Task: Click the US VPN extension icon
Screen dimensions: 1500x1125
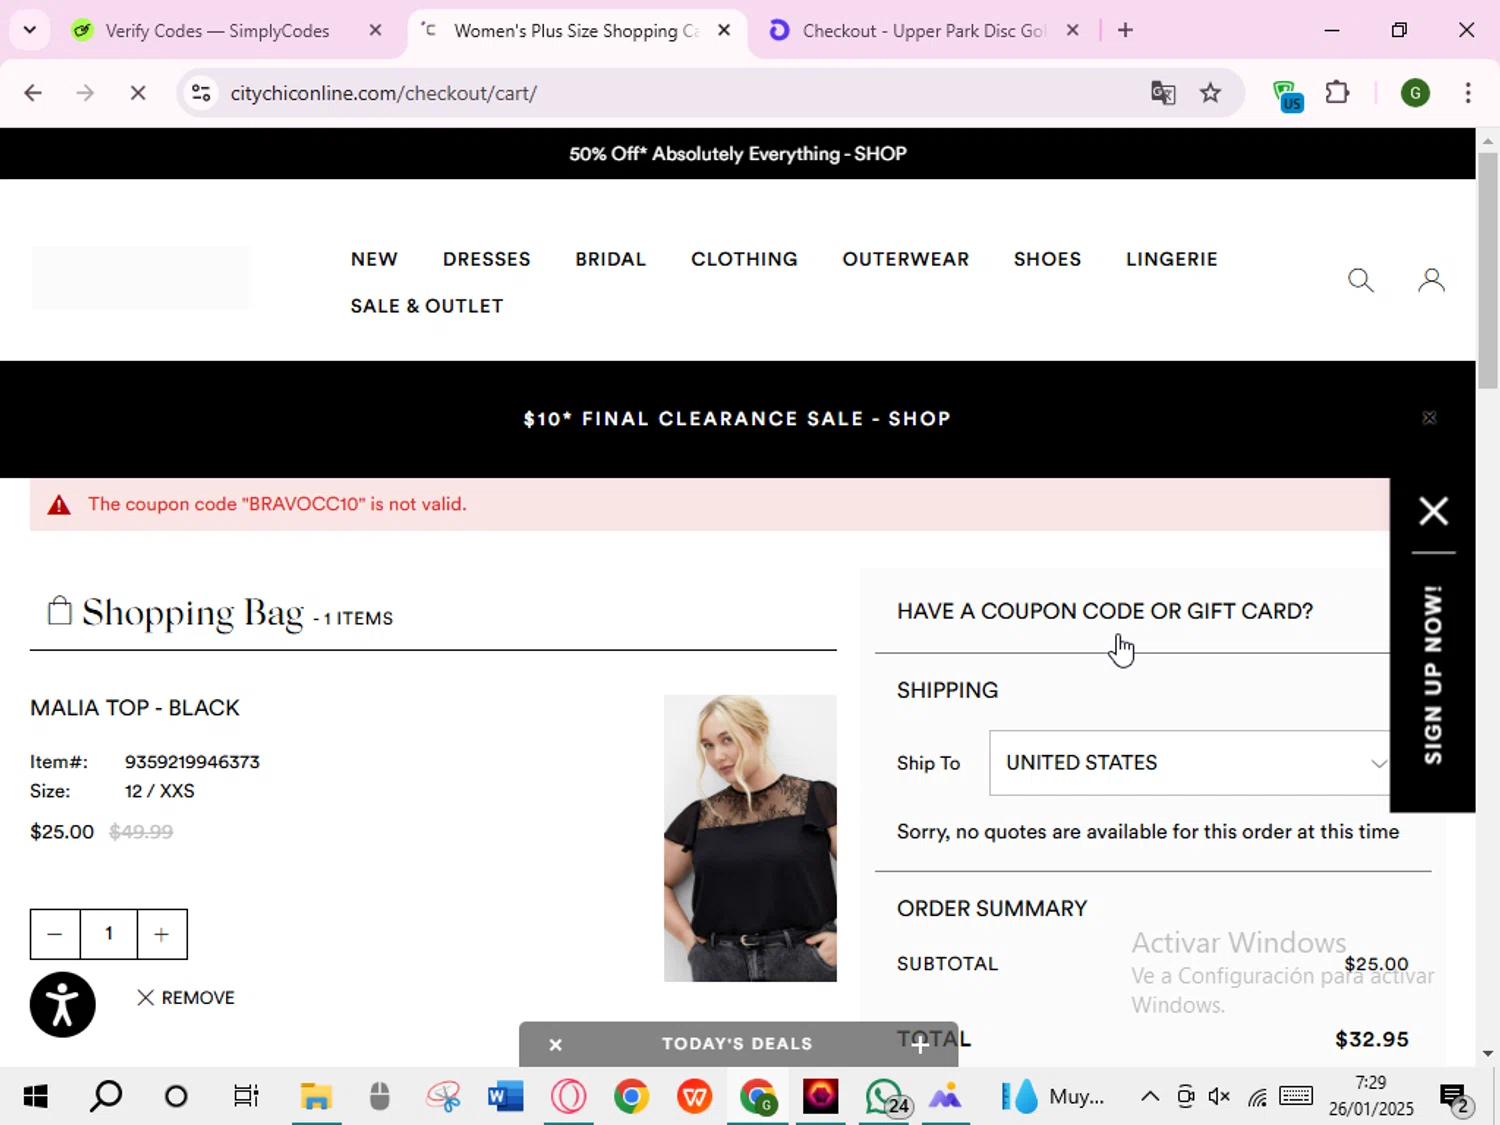Action: tap(1288, 95)
